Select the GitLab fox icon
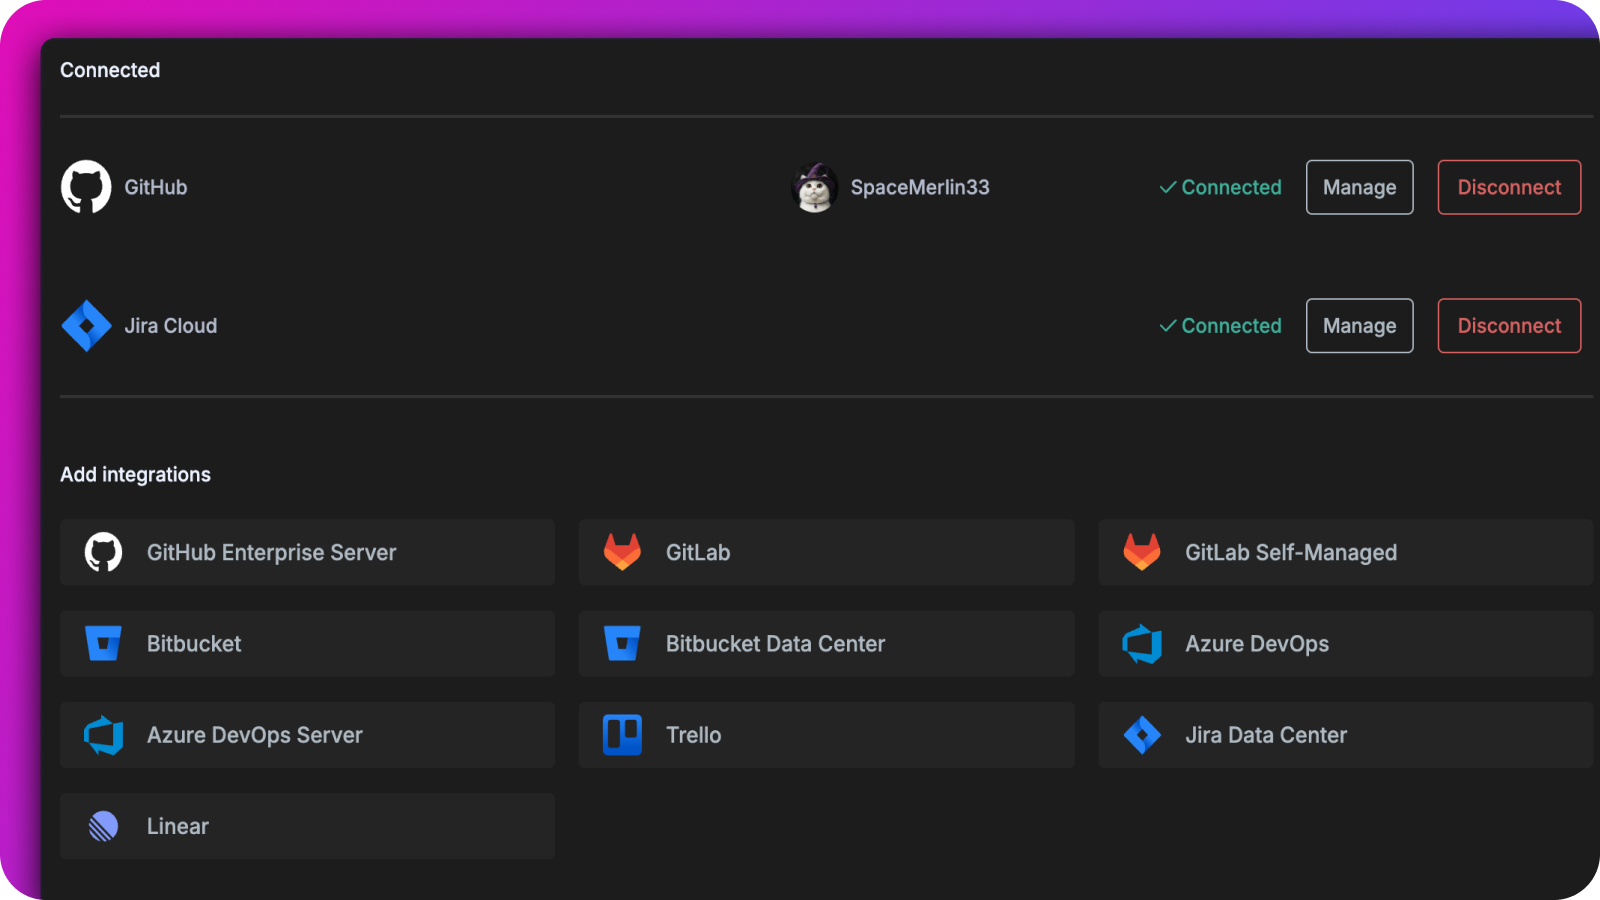The image size is (1600, 900). (x=623, y=552)
